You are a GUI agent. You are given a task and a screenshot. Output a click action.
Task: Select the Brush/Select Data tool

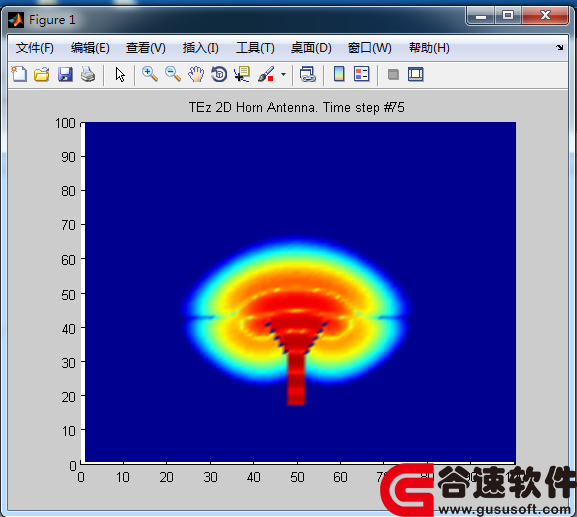coord(266,74)
